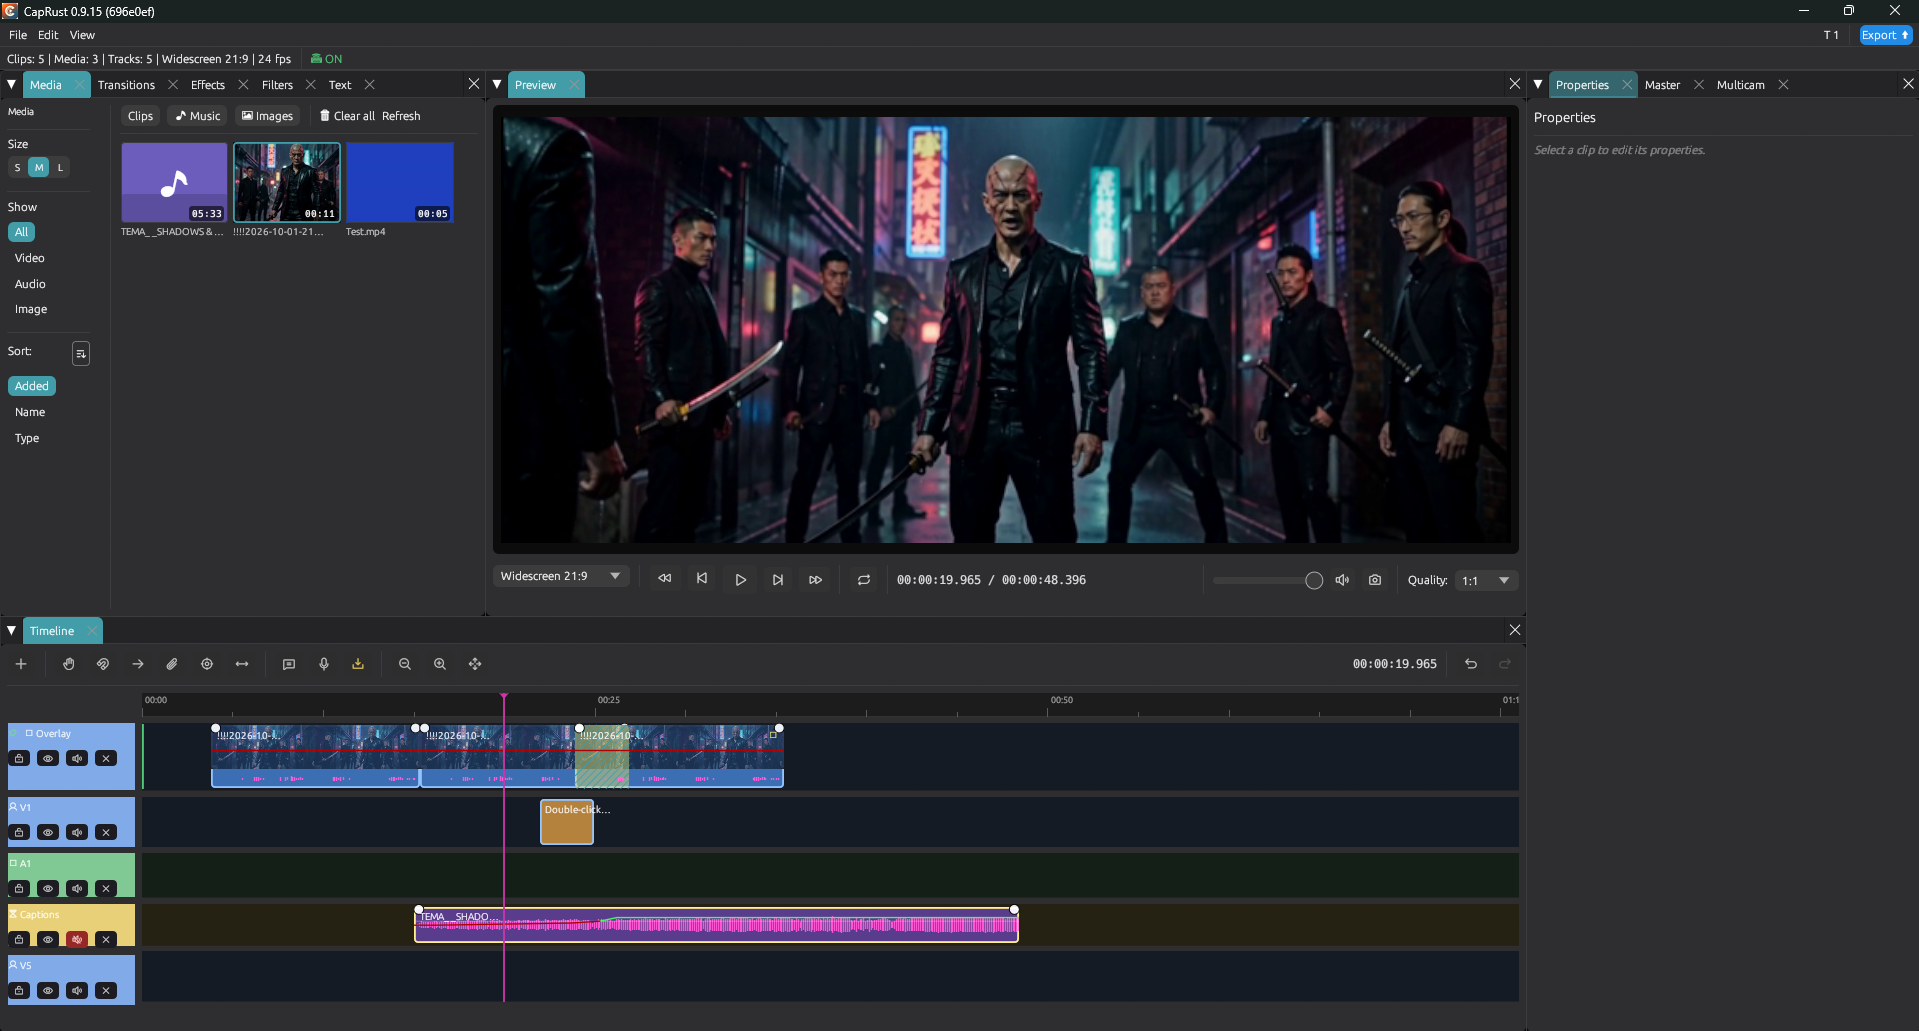
Task: Click the preview volume speaker icon
Action: point(1342,580)
